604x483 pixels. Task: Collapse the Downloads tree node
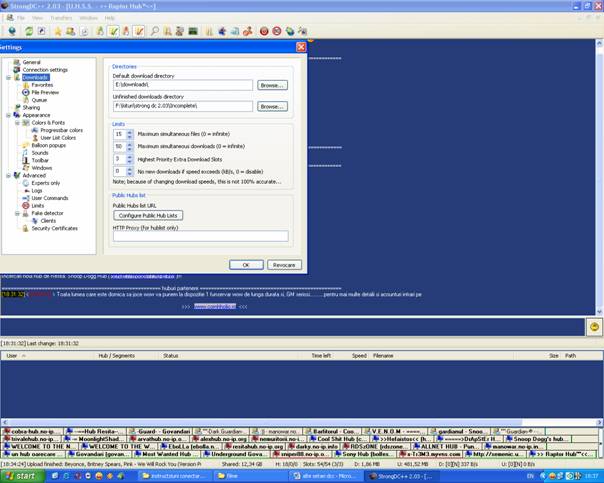point(8,77)
